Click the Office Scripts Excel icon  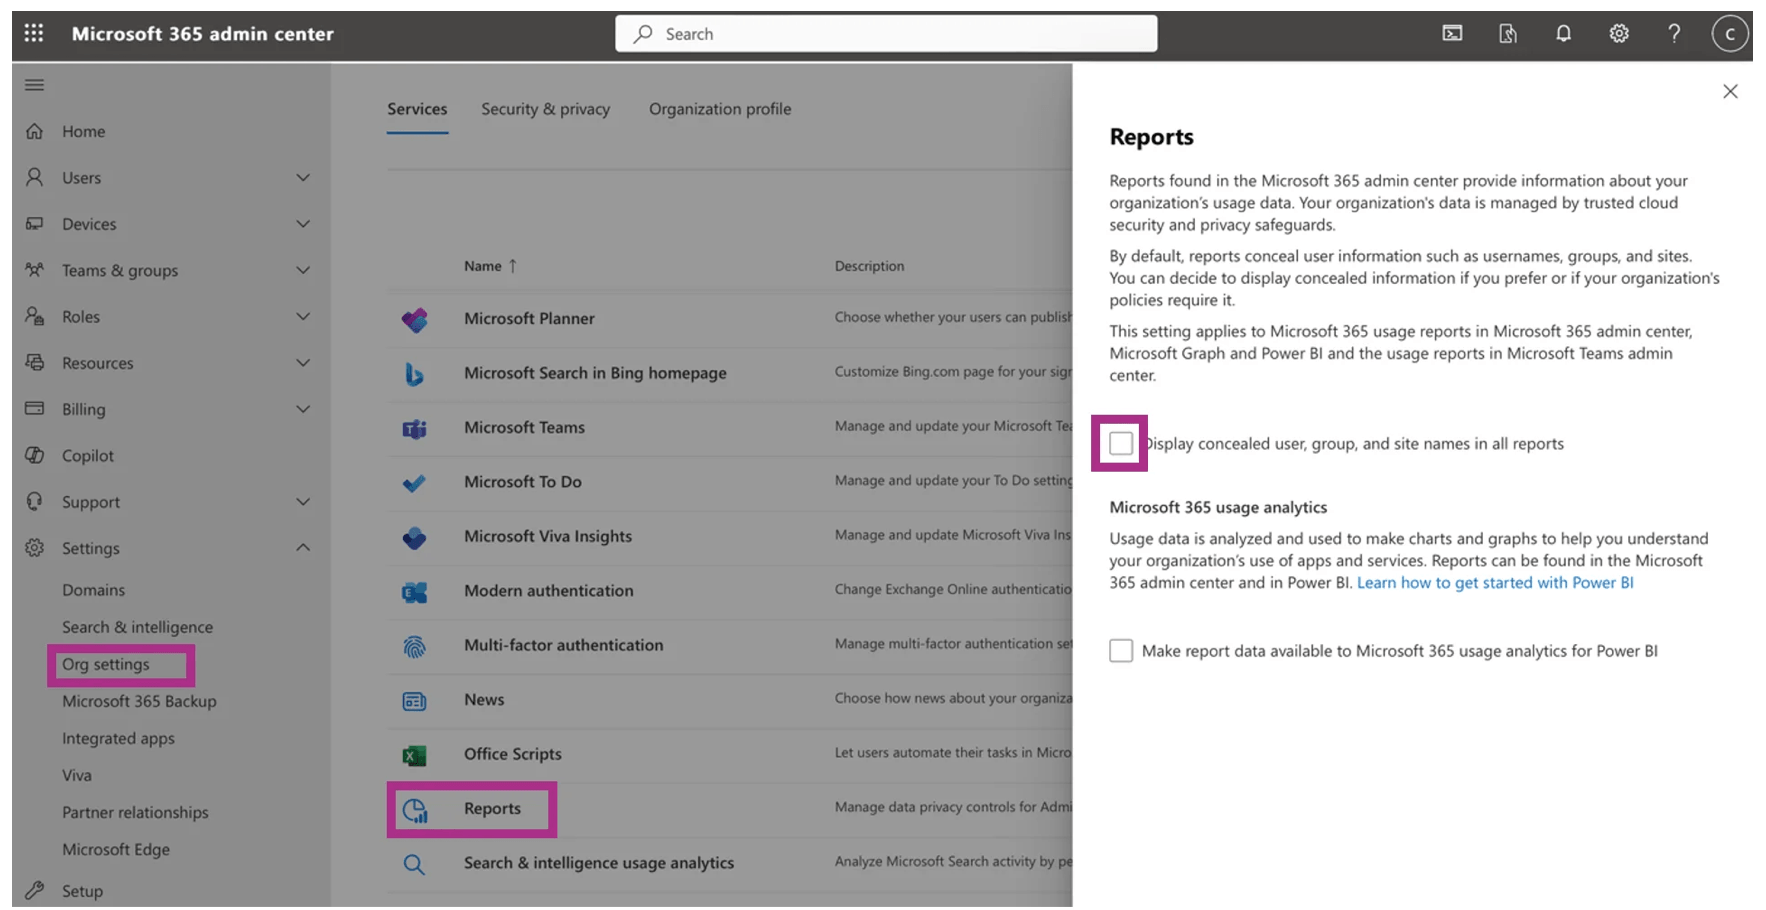pyautogui.click(x=414, y=755)
